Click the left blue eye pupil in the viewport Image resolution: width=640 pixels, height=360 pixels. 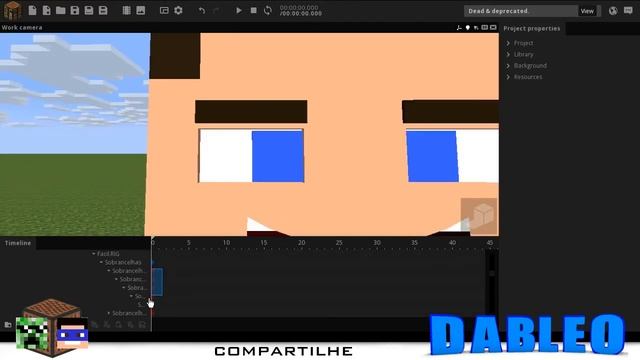(278, 156)
